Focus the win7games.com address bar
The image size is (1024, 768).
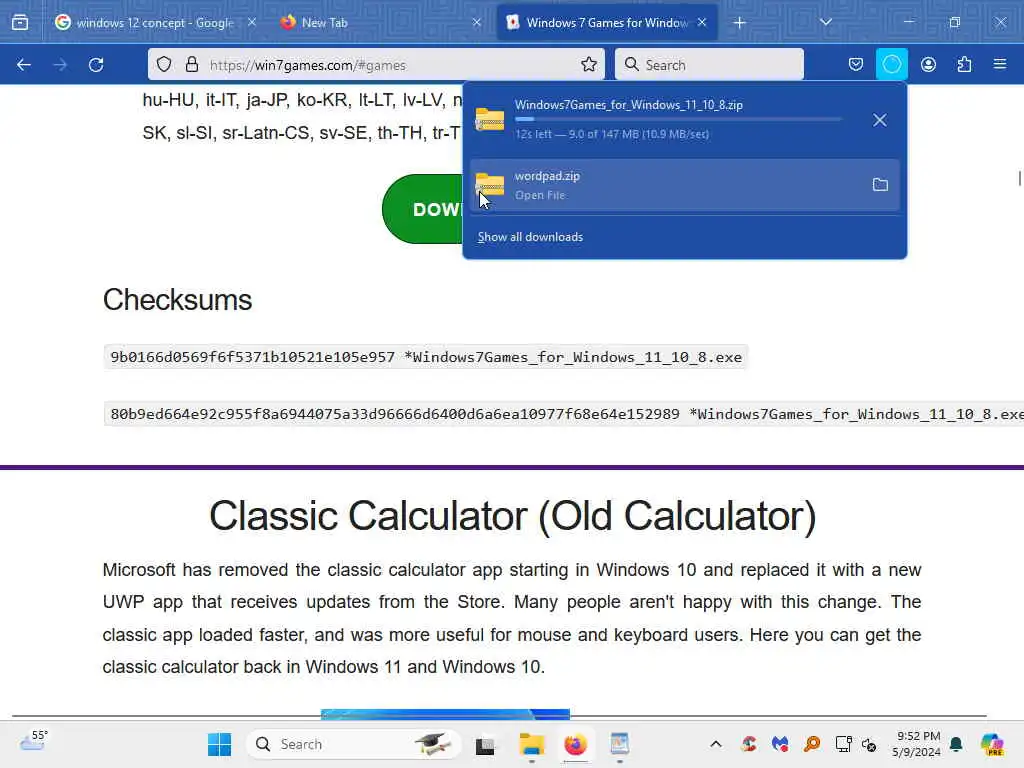point(376,65)
